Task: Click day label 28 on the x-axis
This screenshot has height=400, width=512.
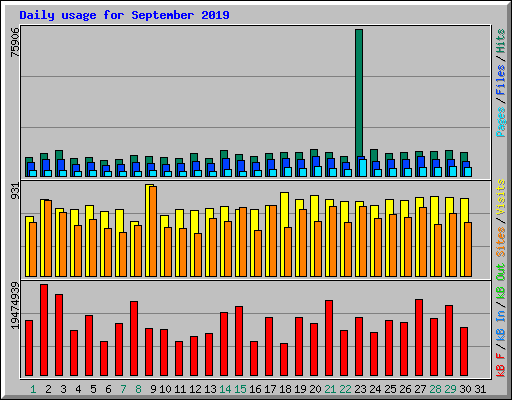Action: pyautogui.click(x=435, y=389)
